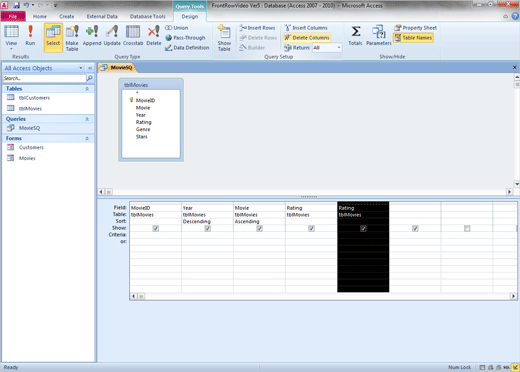This screenshot has width=520, height=372.
Task: Close the MovieSQ query window
Action: pyautogui.click(x=514, y=67)
